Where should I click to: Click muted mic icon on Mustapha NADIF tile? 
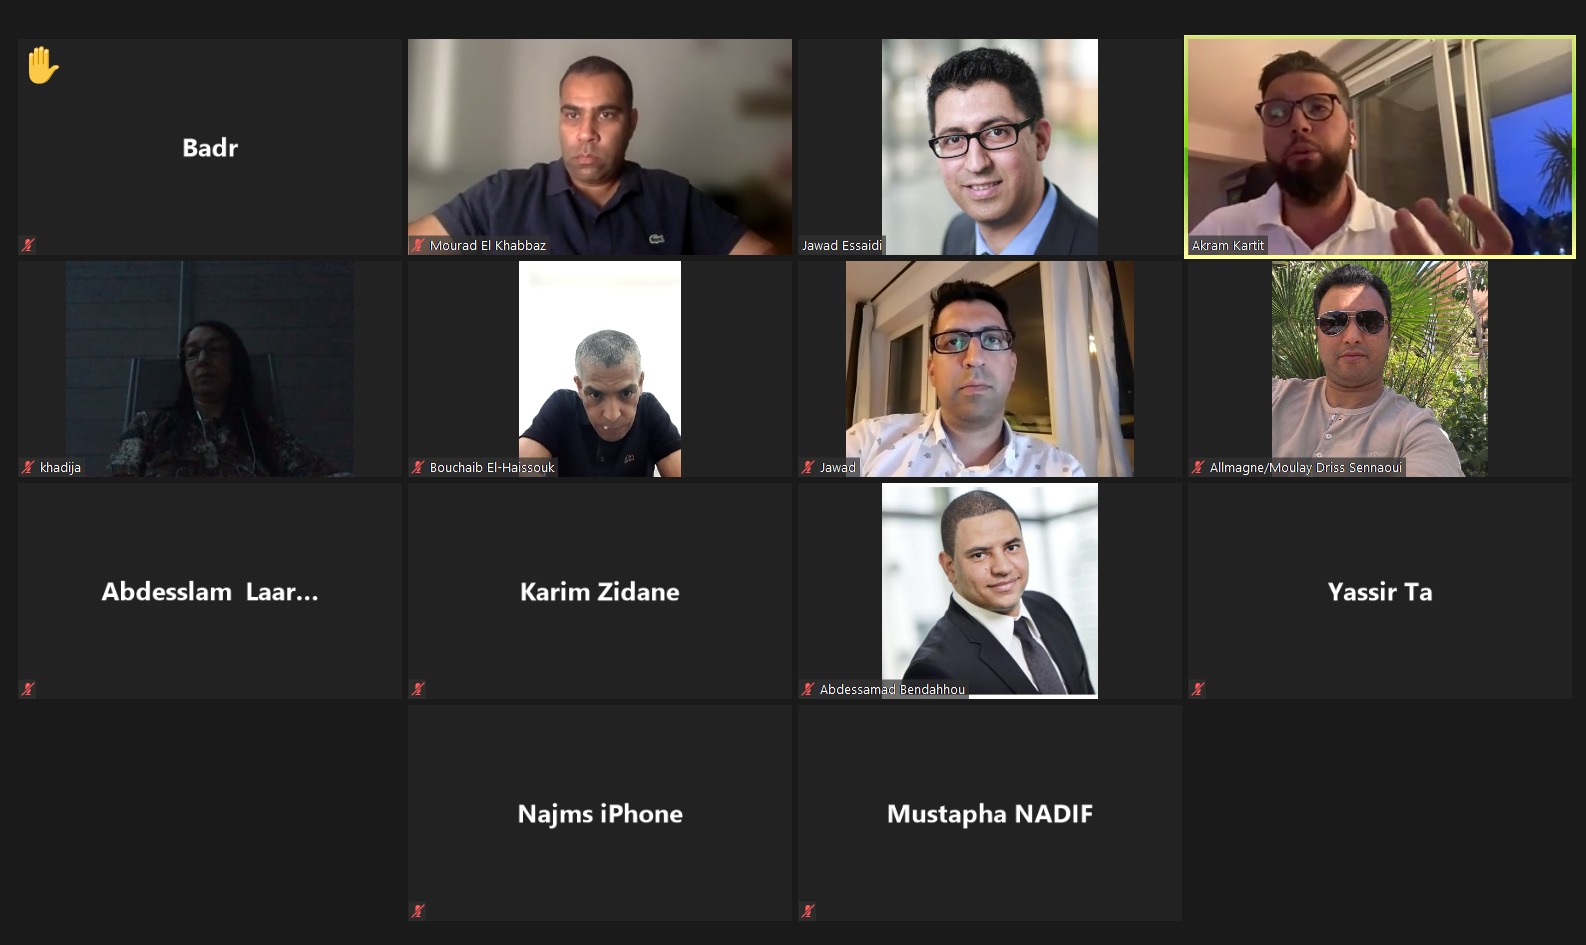click(x=808, y=911)
